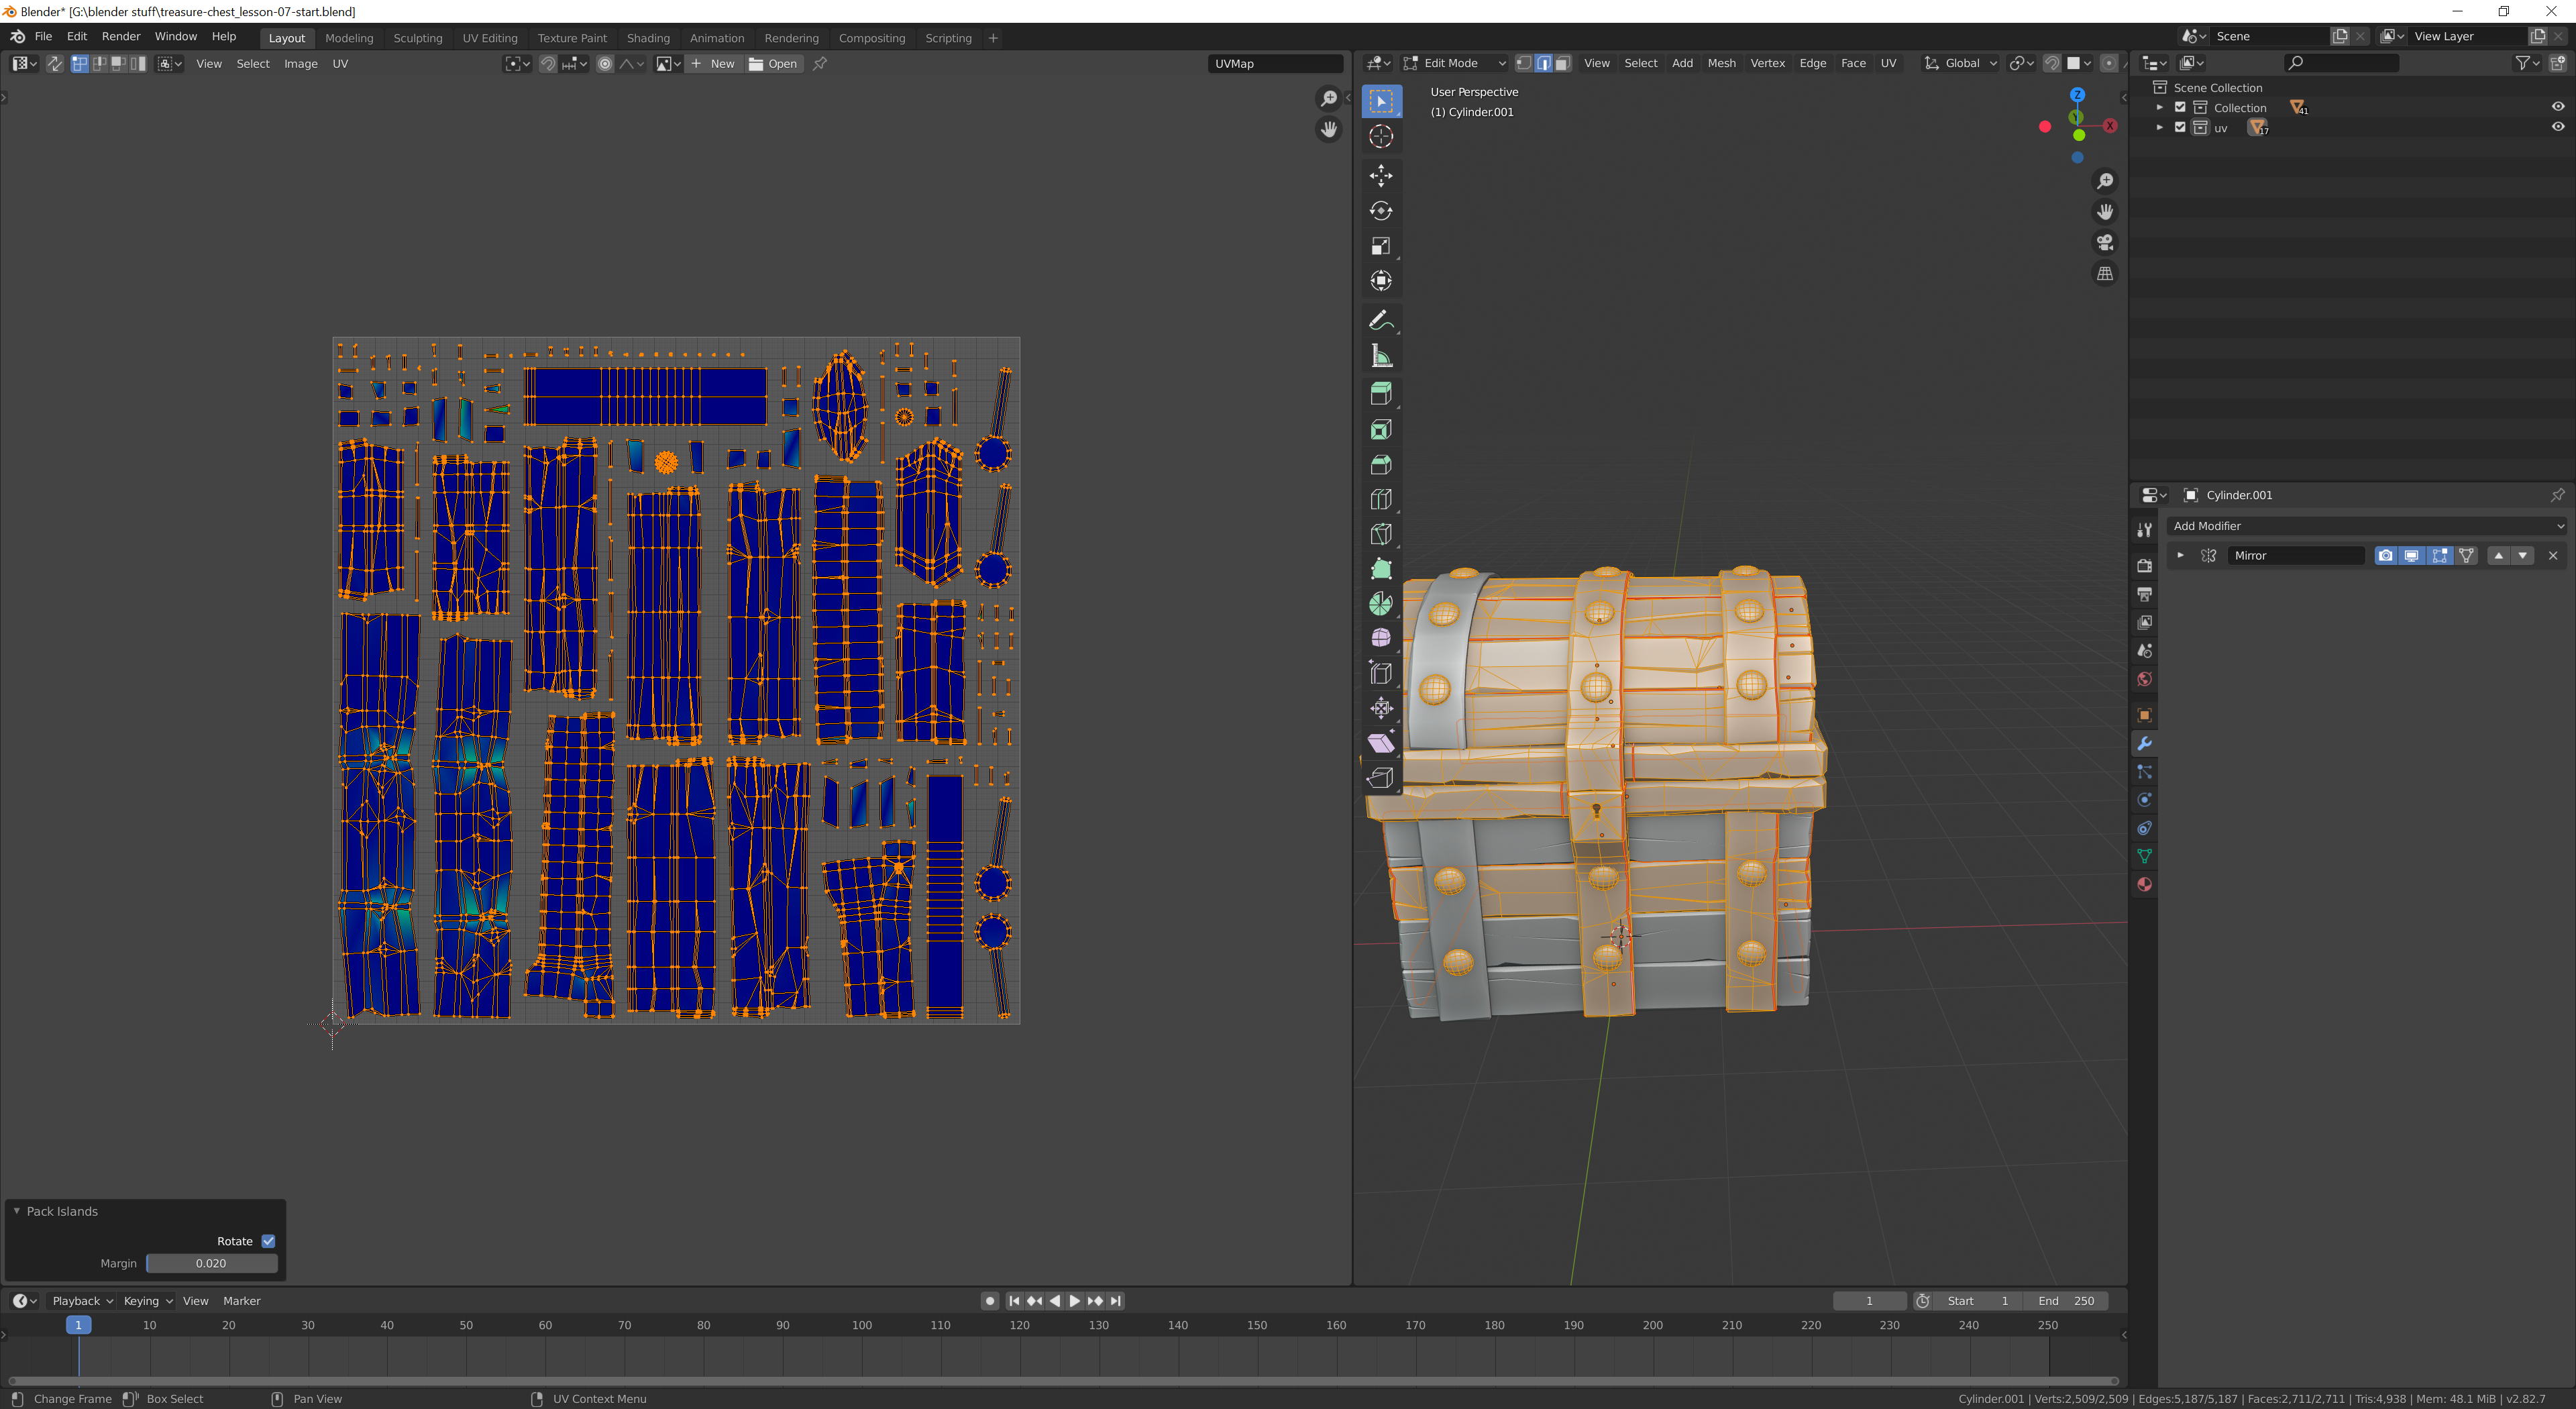Pick the Measure ruler tool
Viewport: 2576px width, 1409px height.
coord(1380,356)
